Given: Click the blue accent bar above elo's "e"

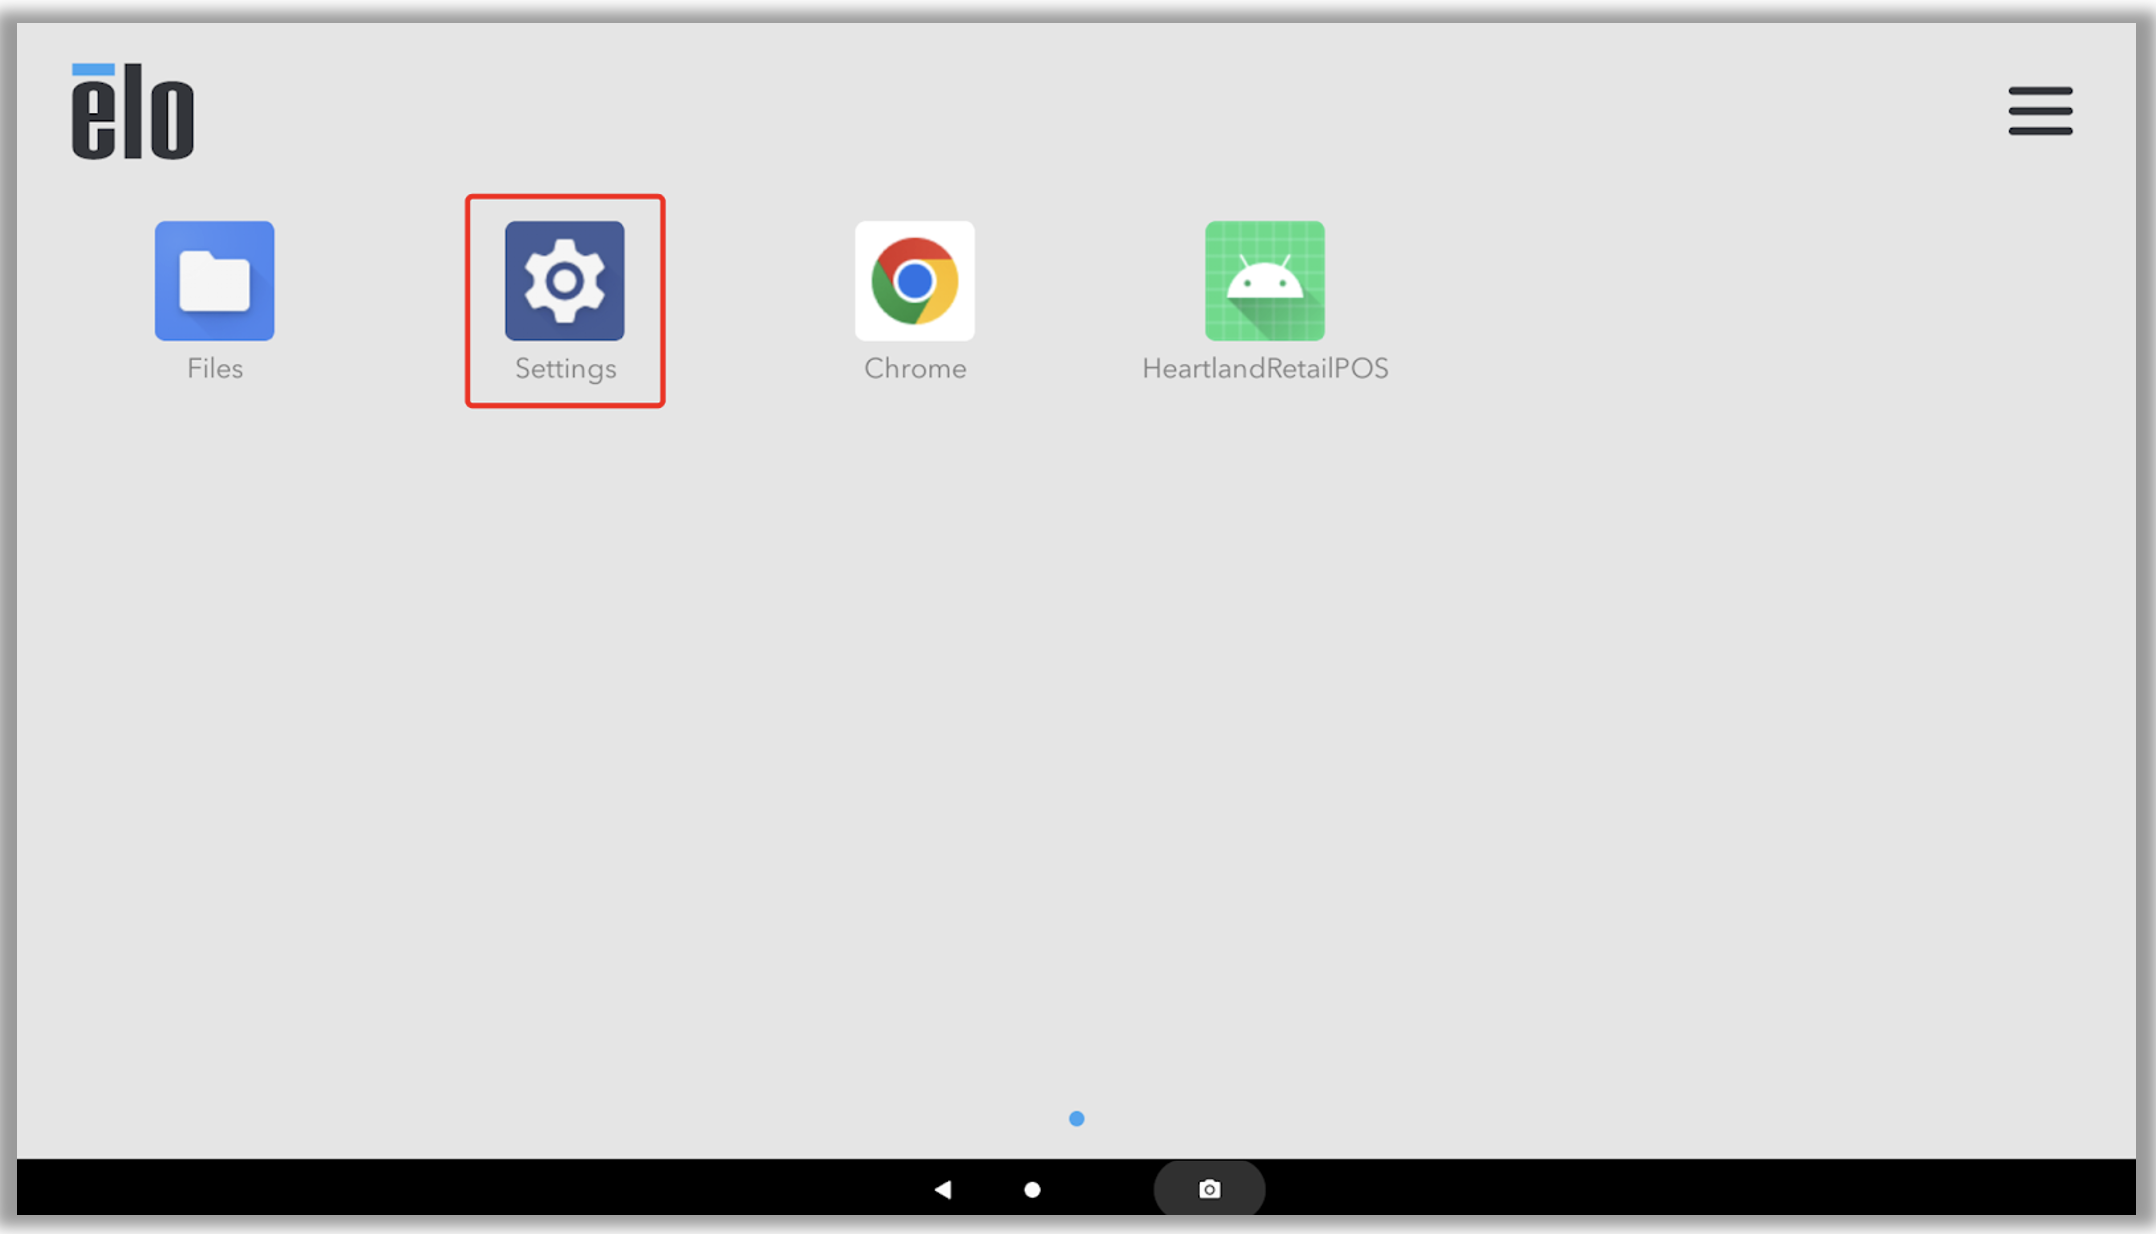Looking at the screenshot, I should (93, 69).
